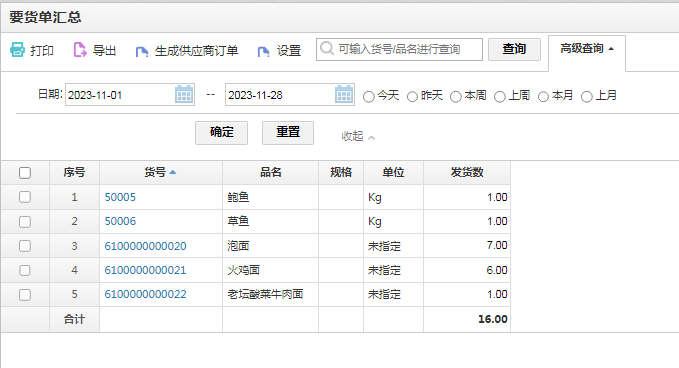The image size is (679, 368).
Task: Click the 泡面 product name cell
Action: pos(271,246)
